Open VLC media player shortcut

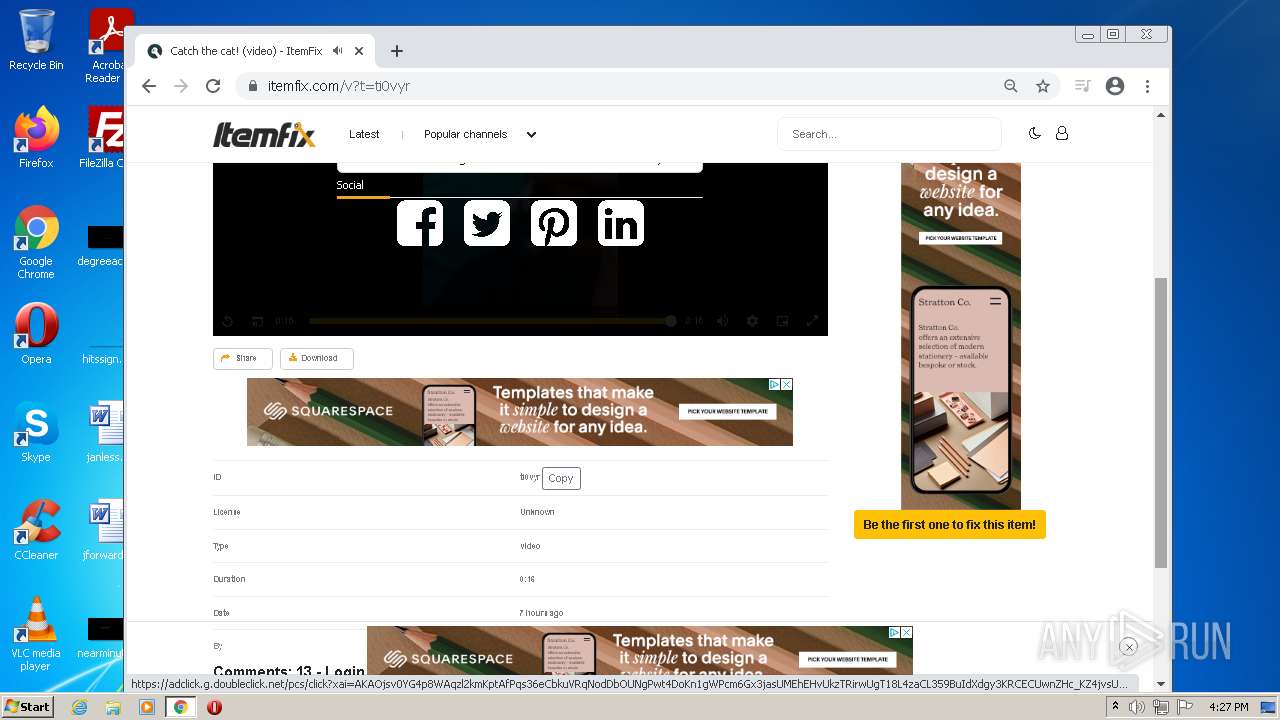36,633
